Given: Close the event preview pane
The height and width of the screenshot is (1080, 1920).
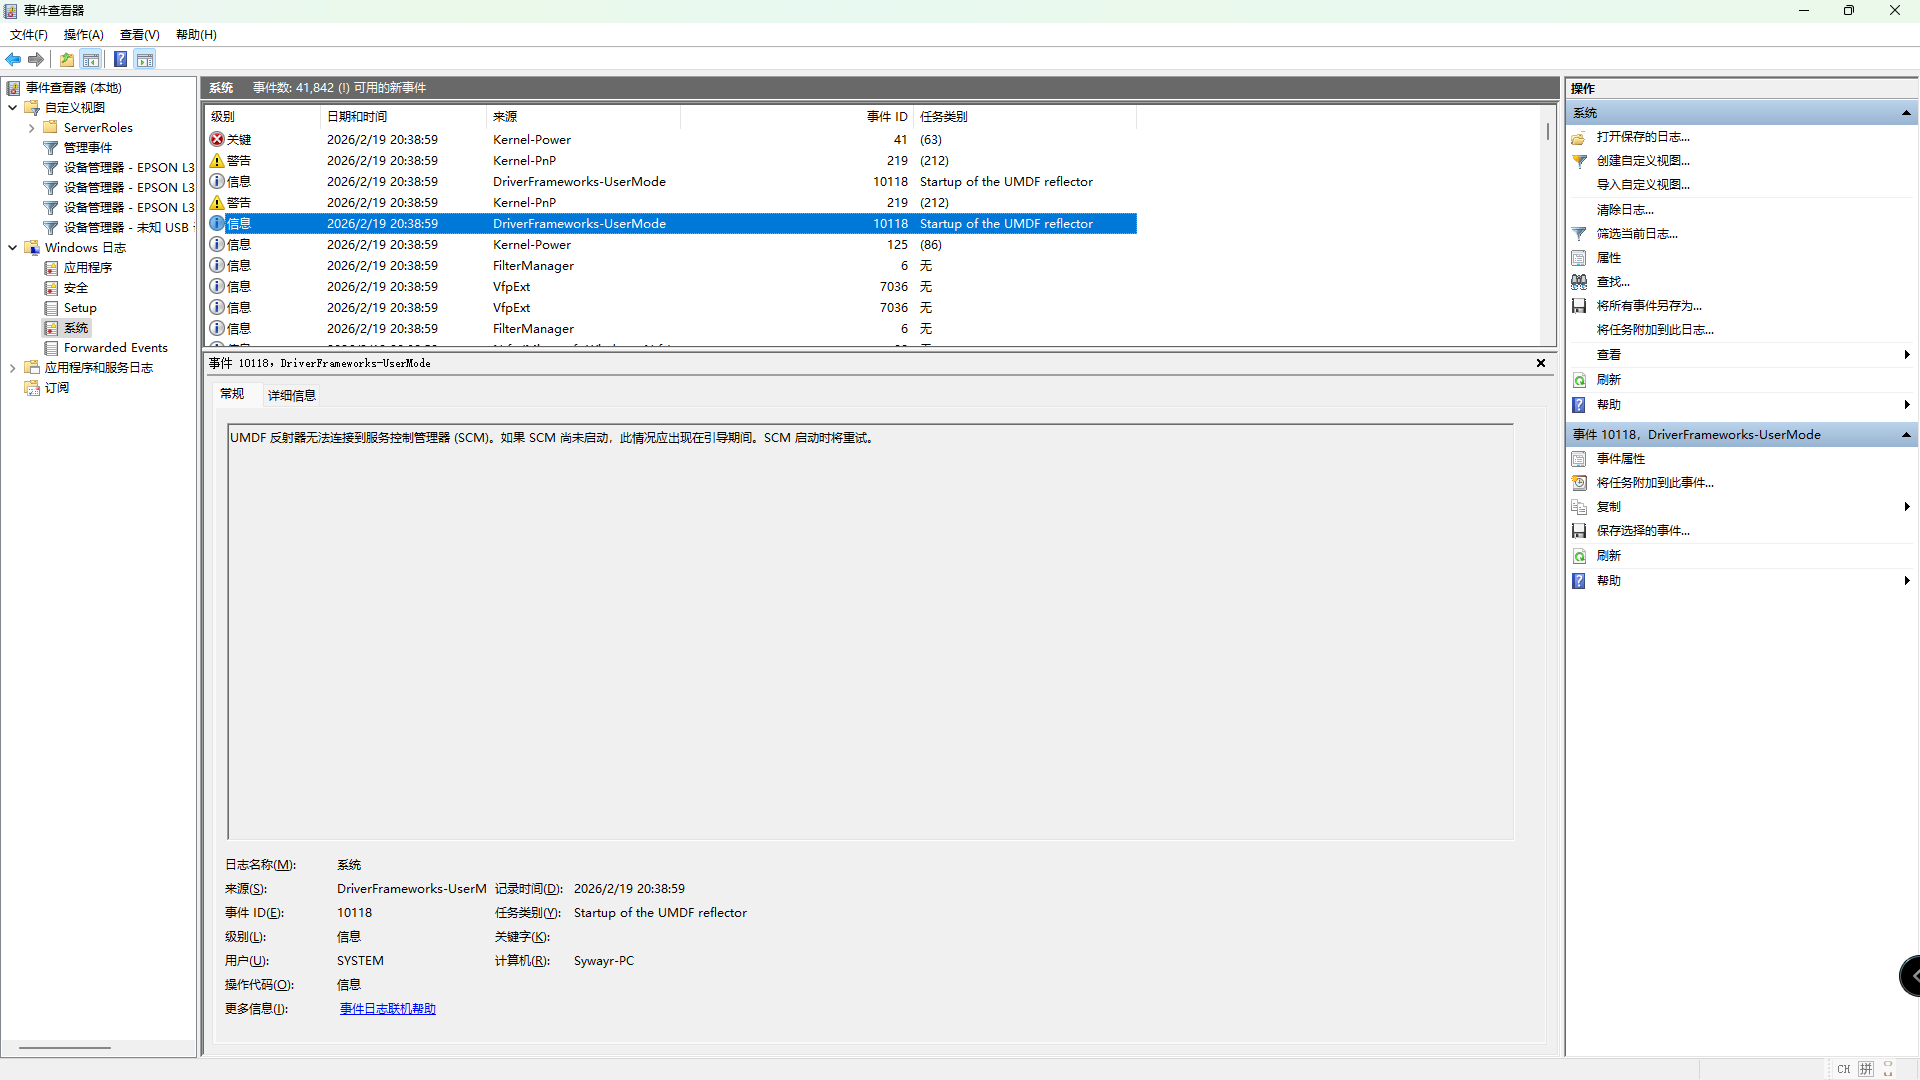Looking at the screenshot, I should 1540,363.
